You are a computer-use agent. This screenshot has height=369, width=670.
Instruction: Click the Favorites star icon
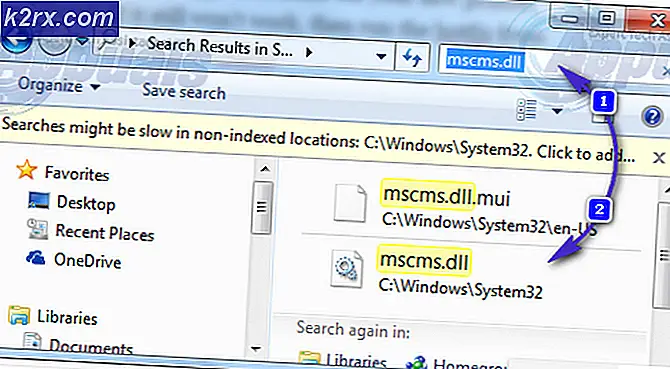(x=26, y=170)
